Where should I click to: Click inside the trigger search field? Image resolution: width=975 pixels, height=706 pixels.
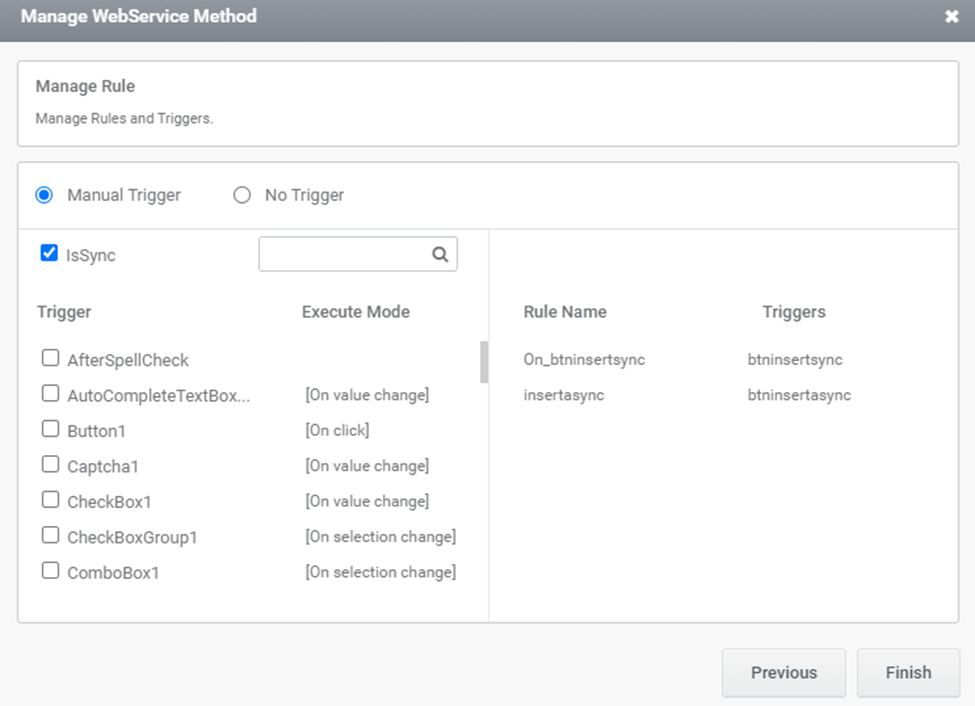pos(345,254)
